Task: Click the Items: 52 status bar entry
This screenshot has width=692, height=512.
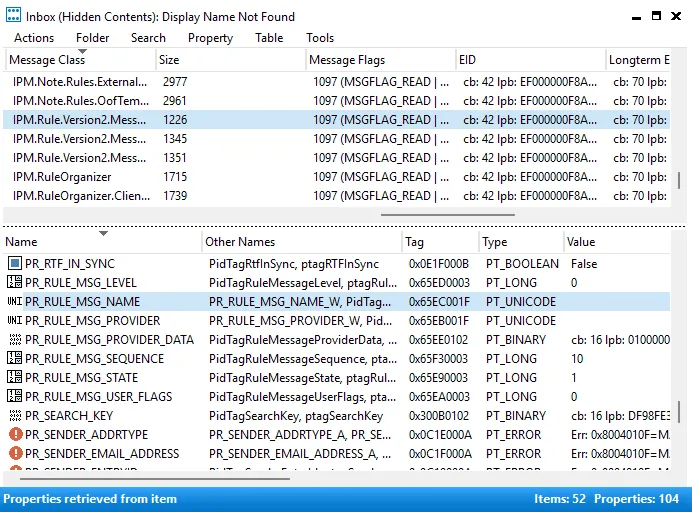Action: [560, 499]
